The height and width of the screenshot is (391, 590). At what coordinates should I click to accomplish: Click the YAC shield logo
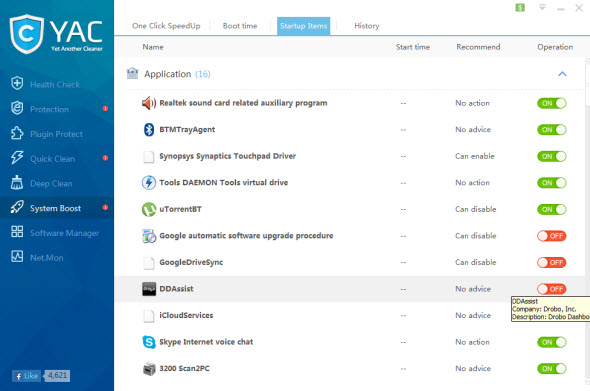[x=26, y=34]
